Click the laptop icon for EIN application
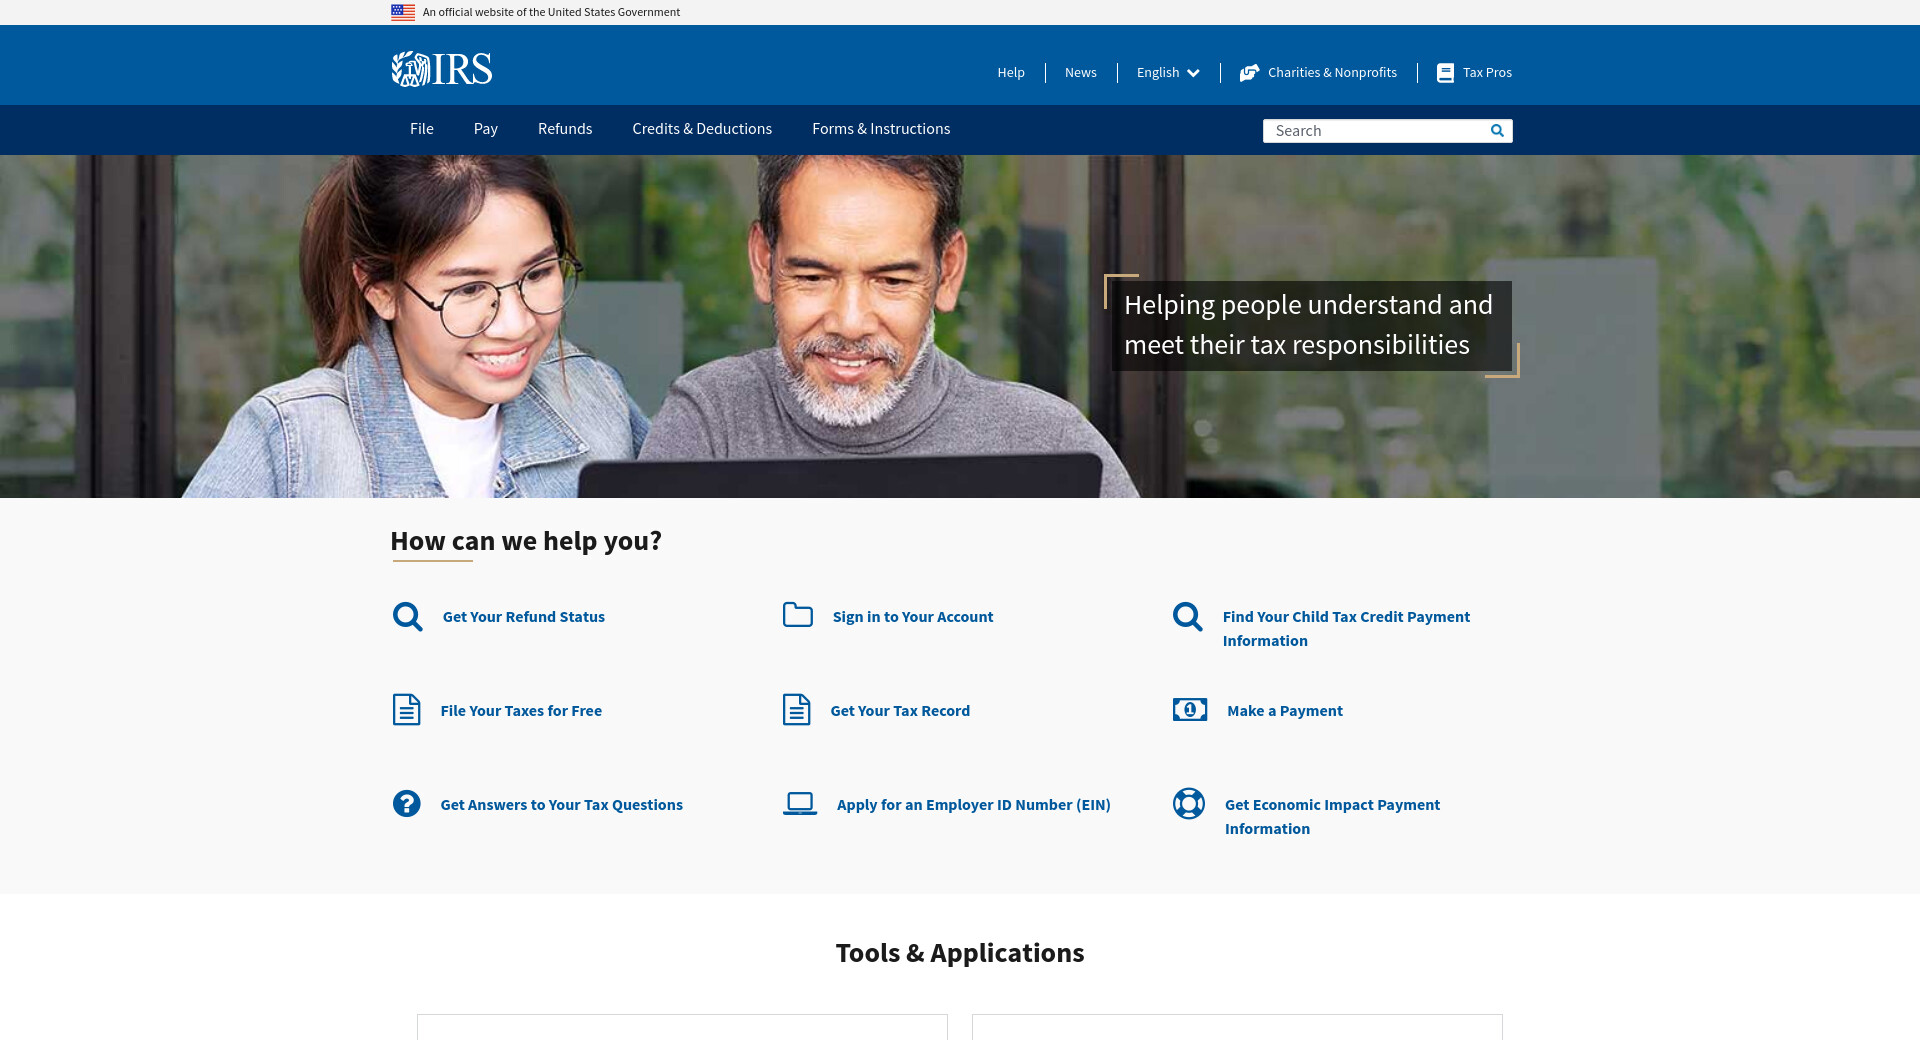Screen dimensions: 1920x1040 pyautogui.click(x=799, y=804)
